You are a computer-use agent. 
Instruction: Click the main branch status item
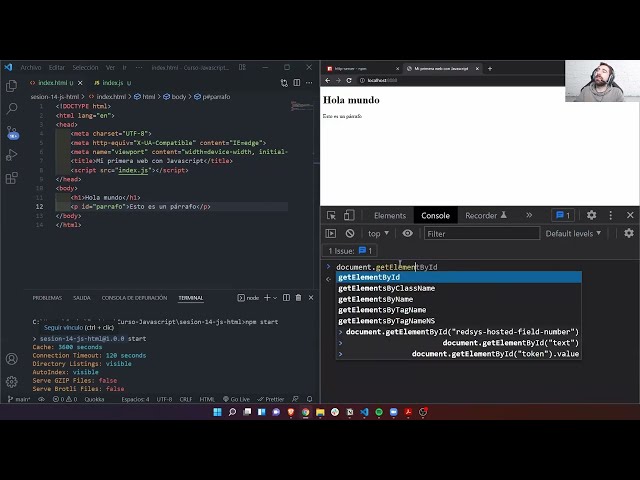point(19,399)
